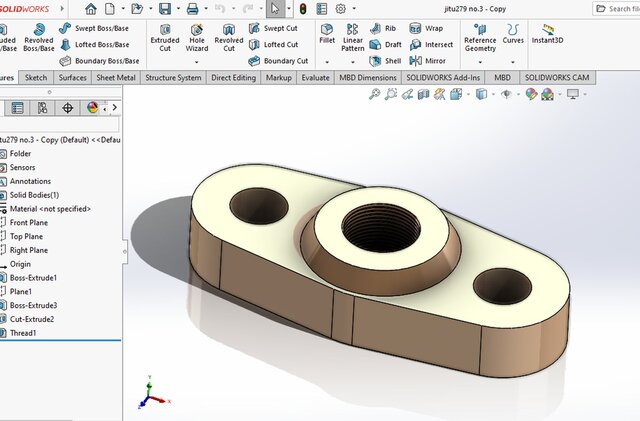Save the part using the Save icon
The width and height of the screenshot is (640, 421).
pyautogui.click(x=165, y=9)
